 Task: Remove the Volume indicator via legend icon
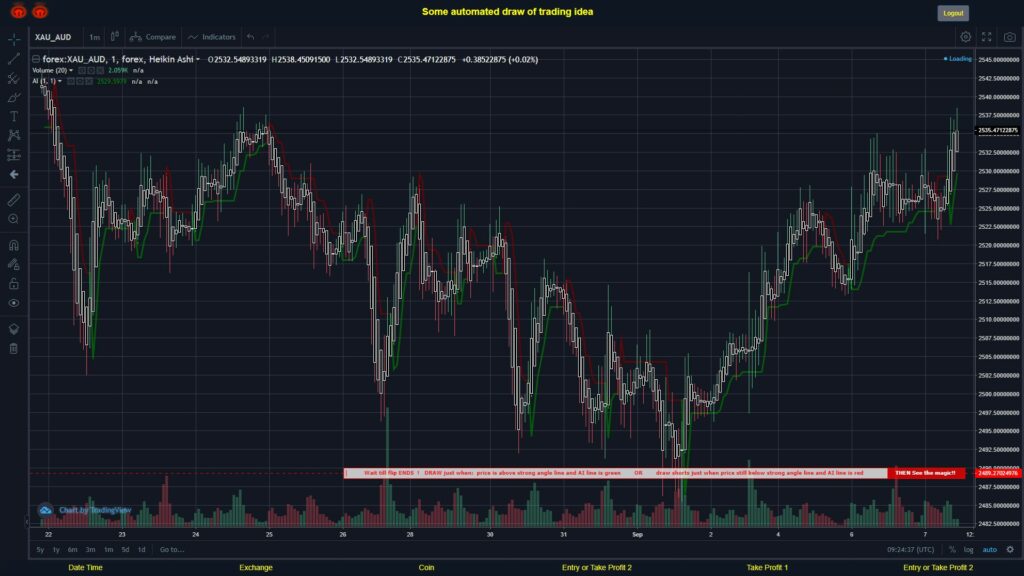(x=101, y=71)
